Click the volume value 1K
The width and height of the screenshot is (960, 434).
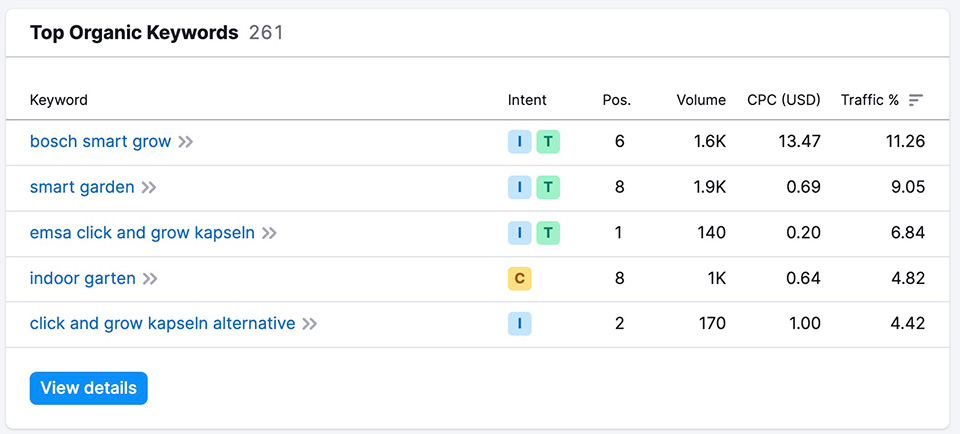pos(716,279)
